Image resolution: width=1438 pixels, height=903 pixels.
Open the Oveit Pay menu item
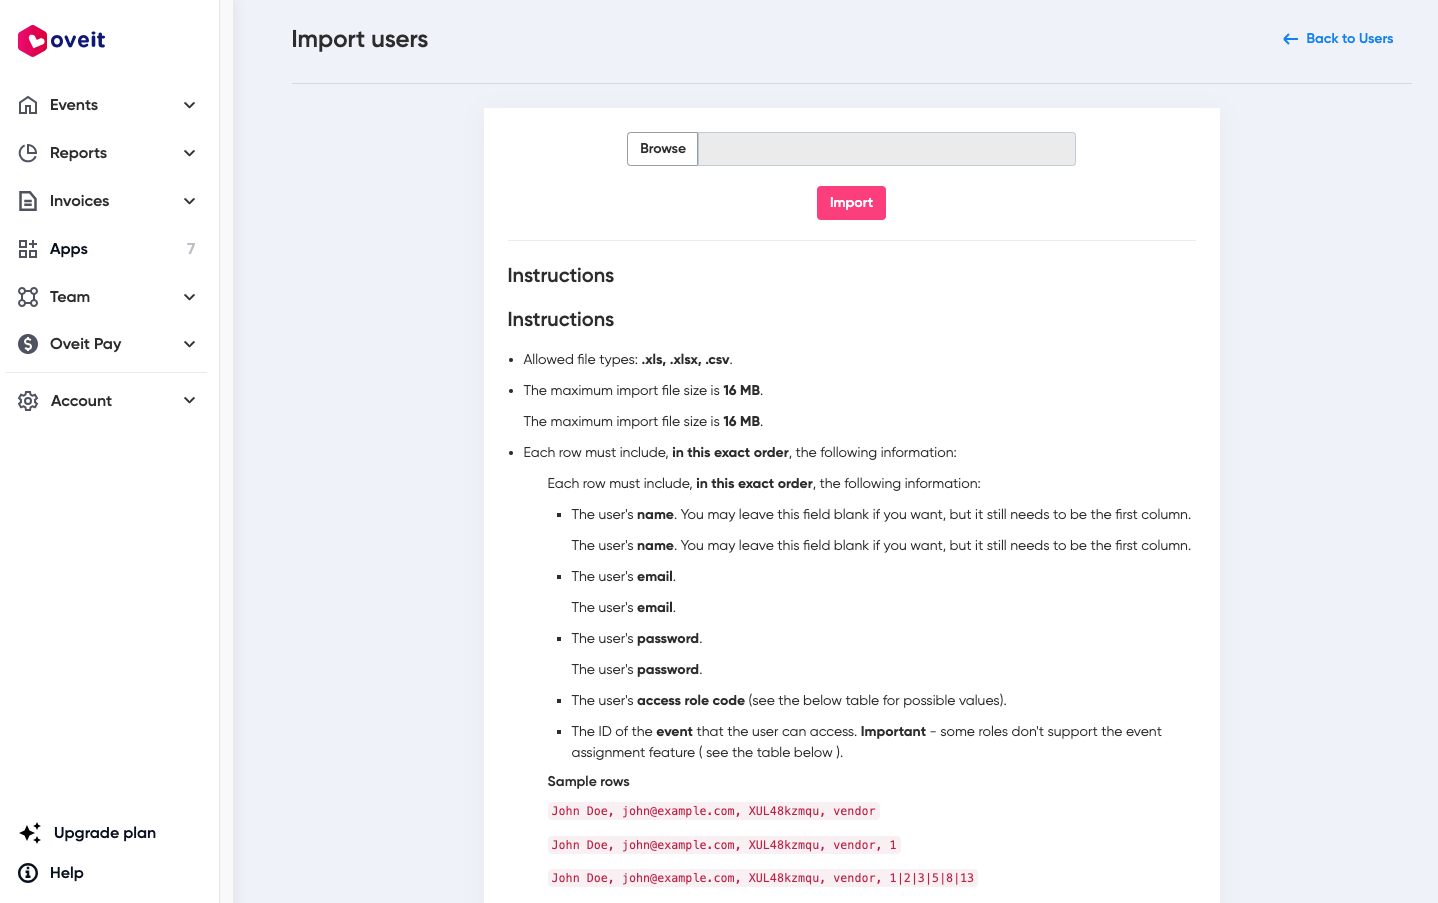(86, 344)
